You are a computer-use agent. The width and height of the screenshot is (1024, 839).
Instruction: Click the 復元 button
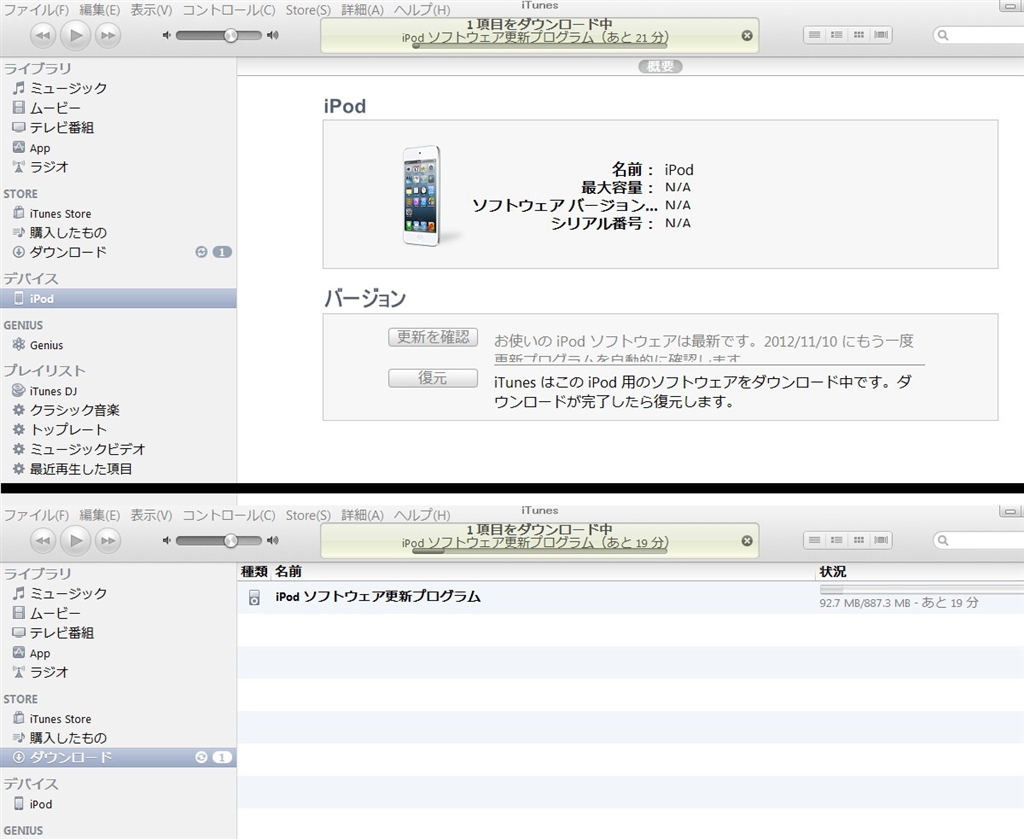click(433, 378)
